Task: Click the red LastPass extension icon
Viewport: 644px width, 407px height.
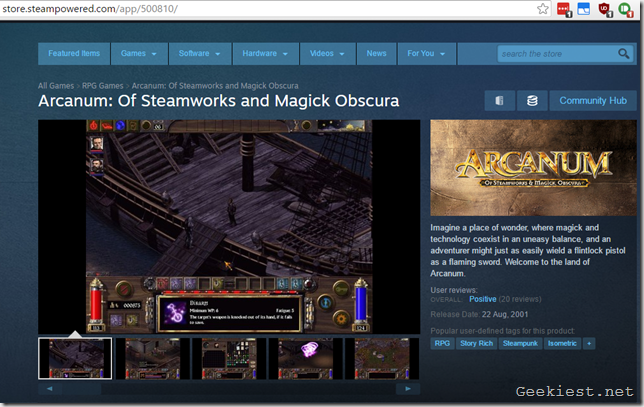Action: [564, 9]
